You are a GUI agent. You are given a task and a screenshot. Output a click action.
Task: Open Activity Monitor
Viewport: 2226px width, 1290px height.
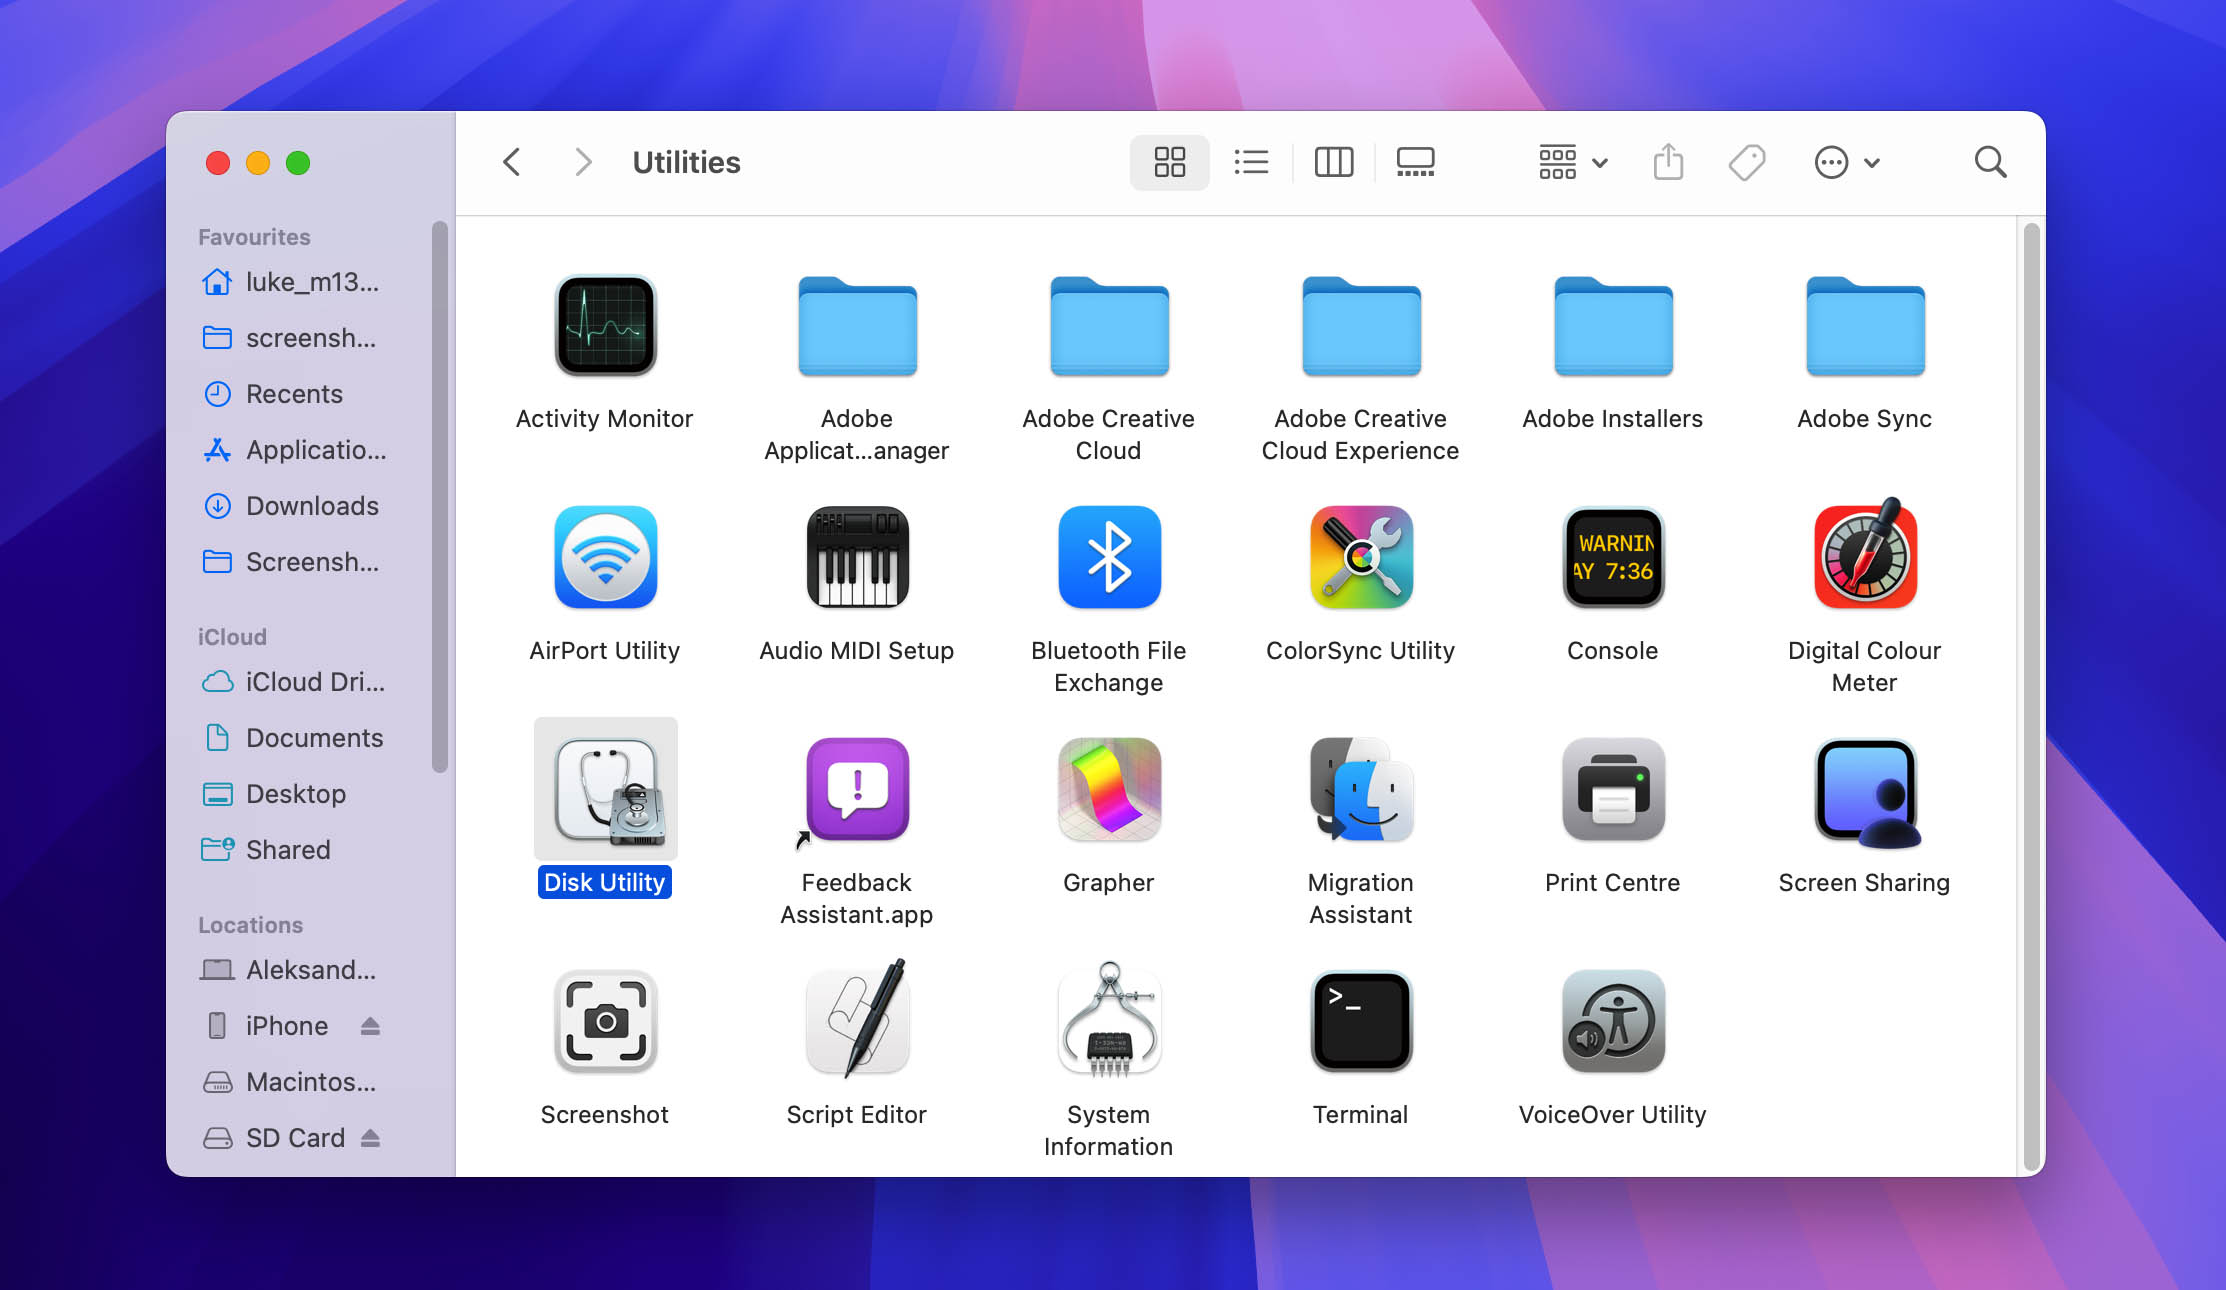click(x=605, y=326)
